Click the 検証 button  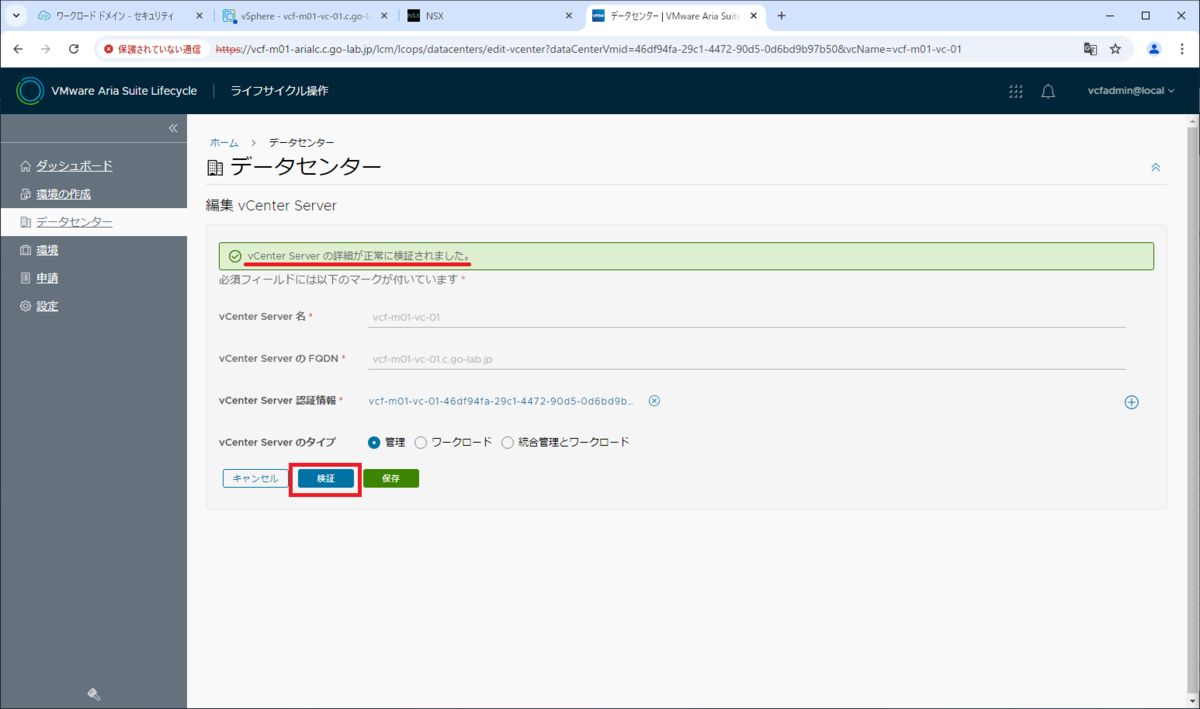coord(326,479)
